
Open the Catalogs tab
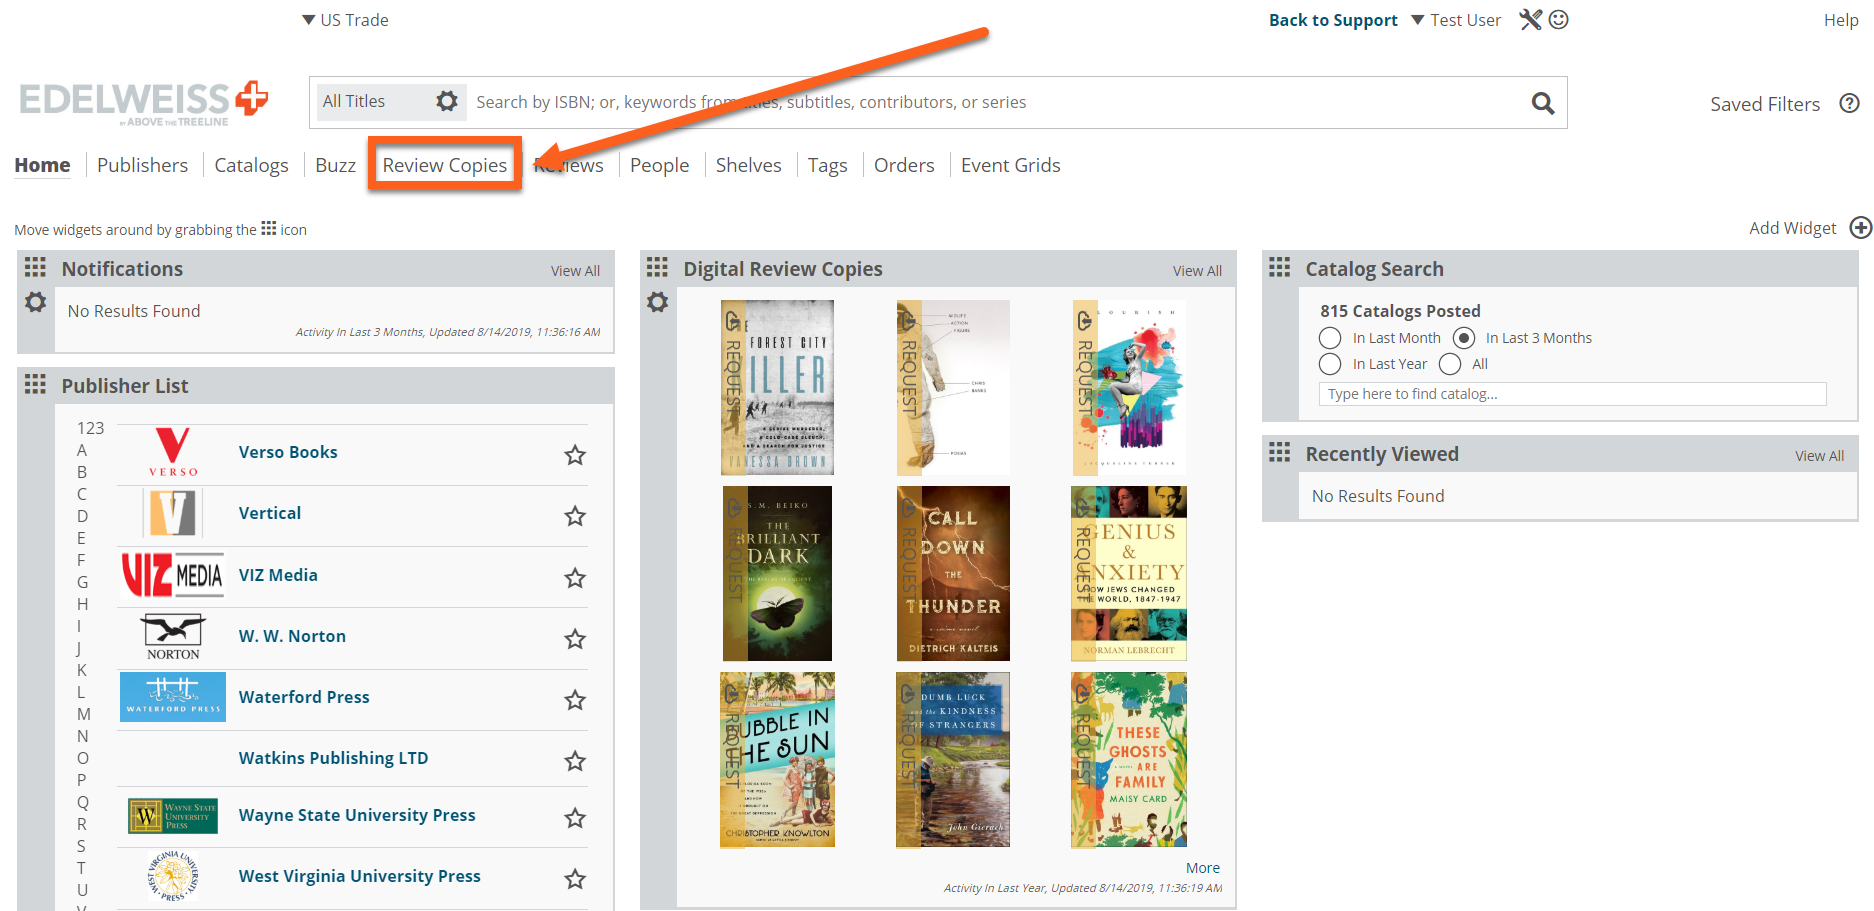coord(251,165)
